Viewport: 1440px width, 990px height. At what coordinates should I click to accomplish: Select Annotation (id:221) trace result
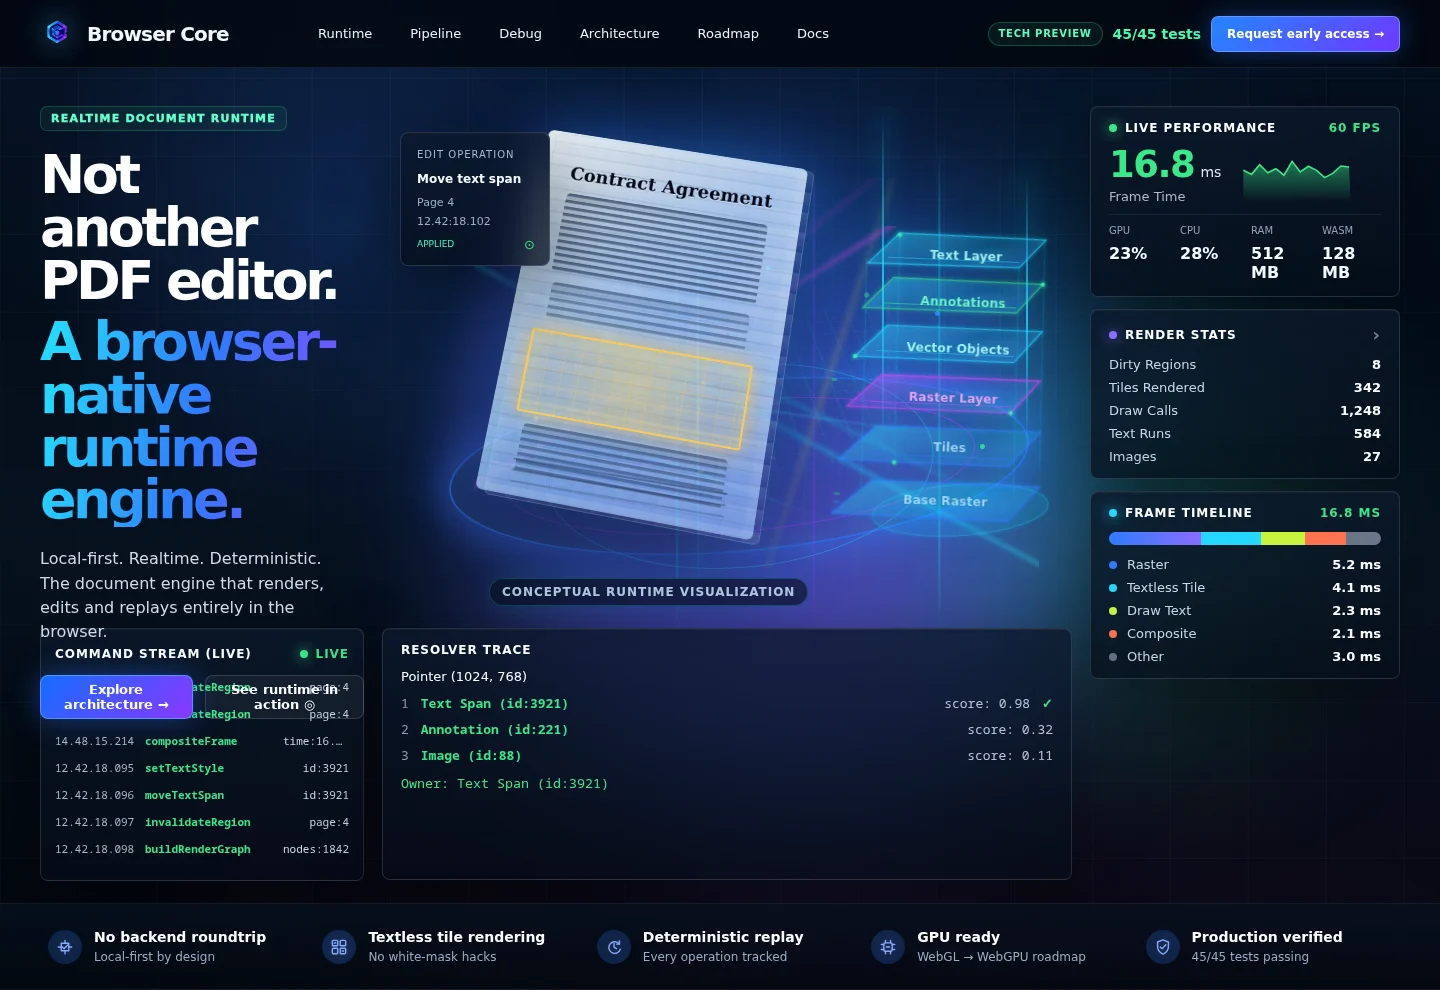click(x=727, y=730)
